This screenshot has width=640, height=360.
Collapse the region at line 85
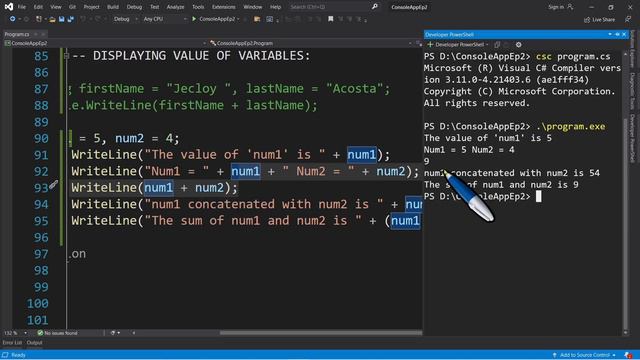(x=67, y=56)
